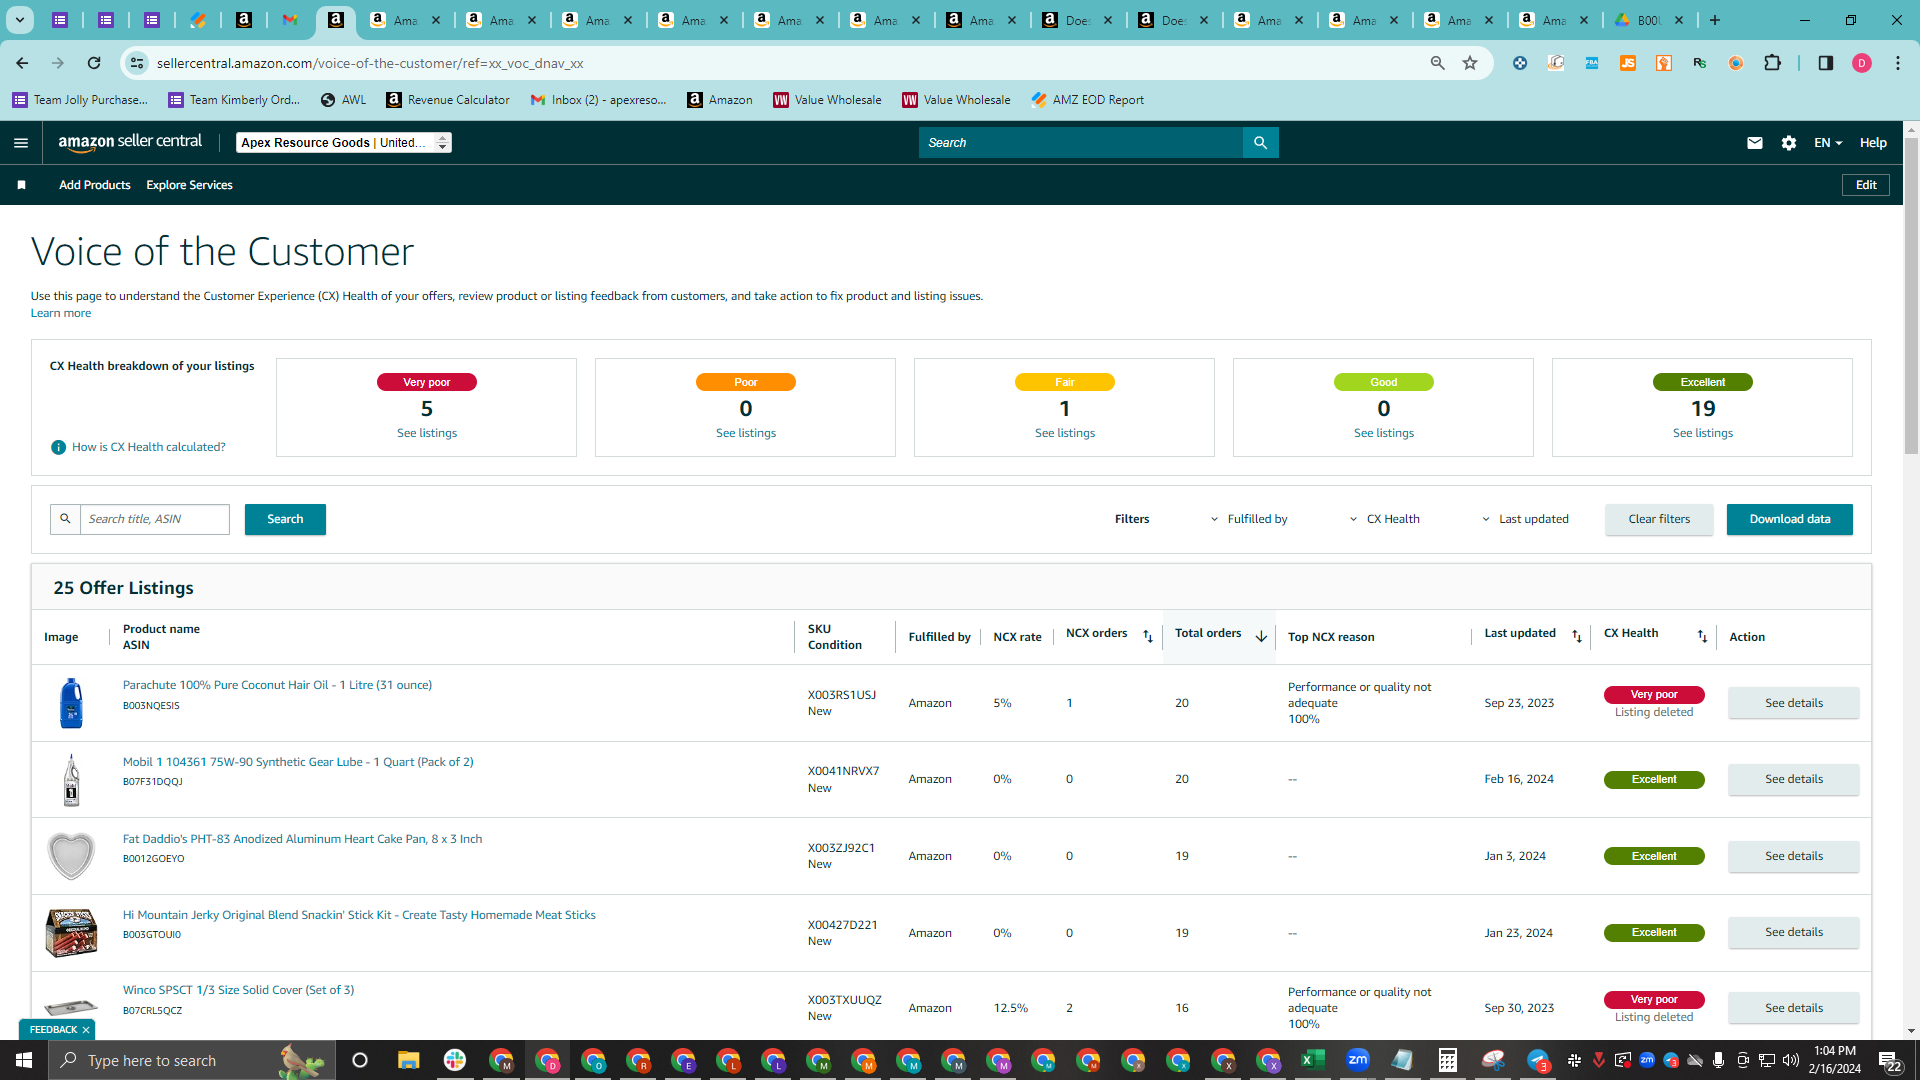This screenshot has width=1920, height=1080.
Task: Click the browser zoom magnifier icon in address bar
Action: 1437,63
